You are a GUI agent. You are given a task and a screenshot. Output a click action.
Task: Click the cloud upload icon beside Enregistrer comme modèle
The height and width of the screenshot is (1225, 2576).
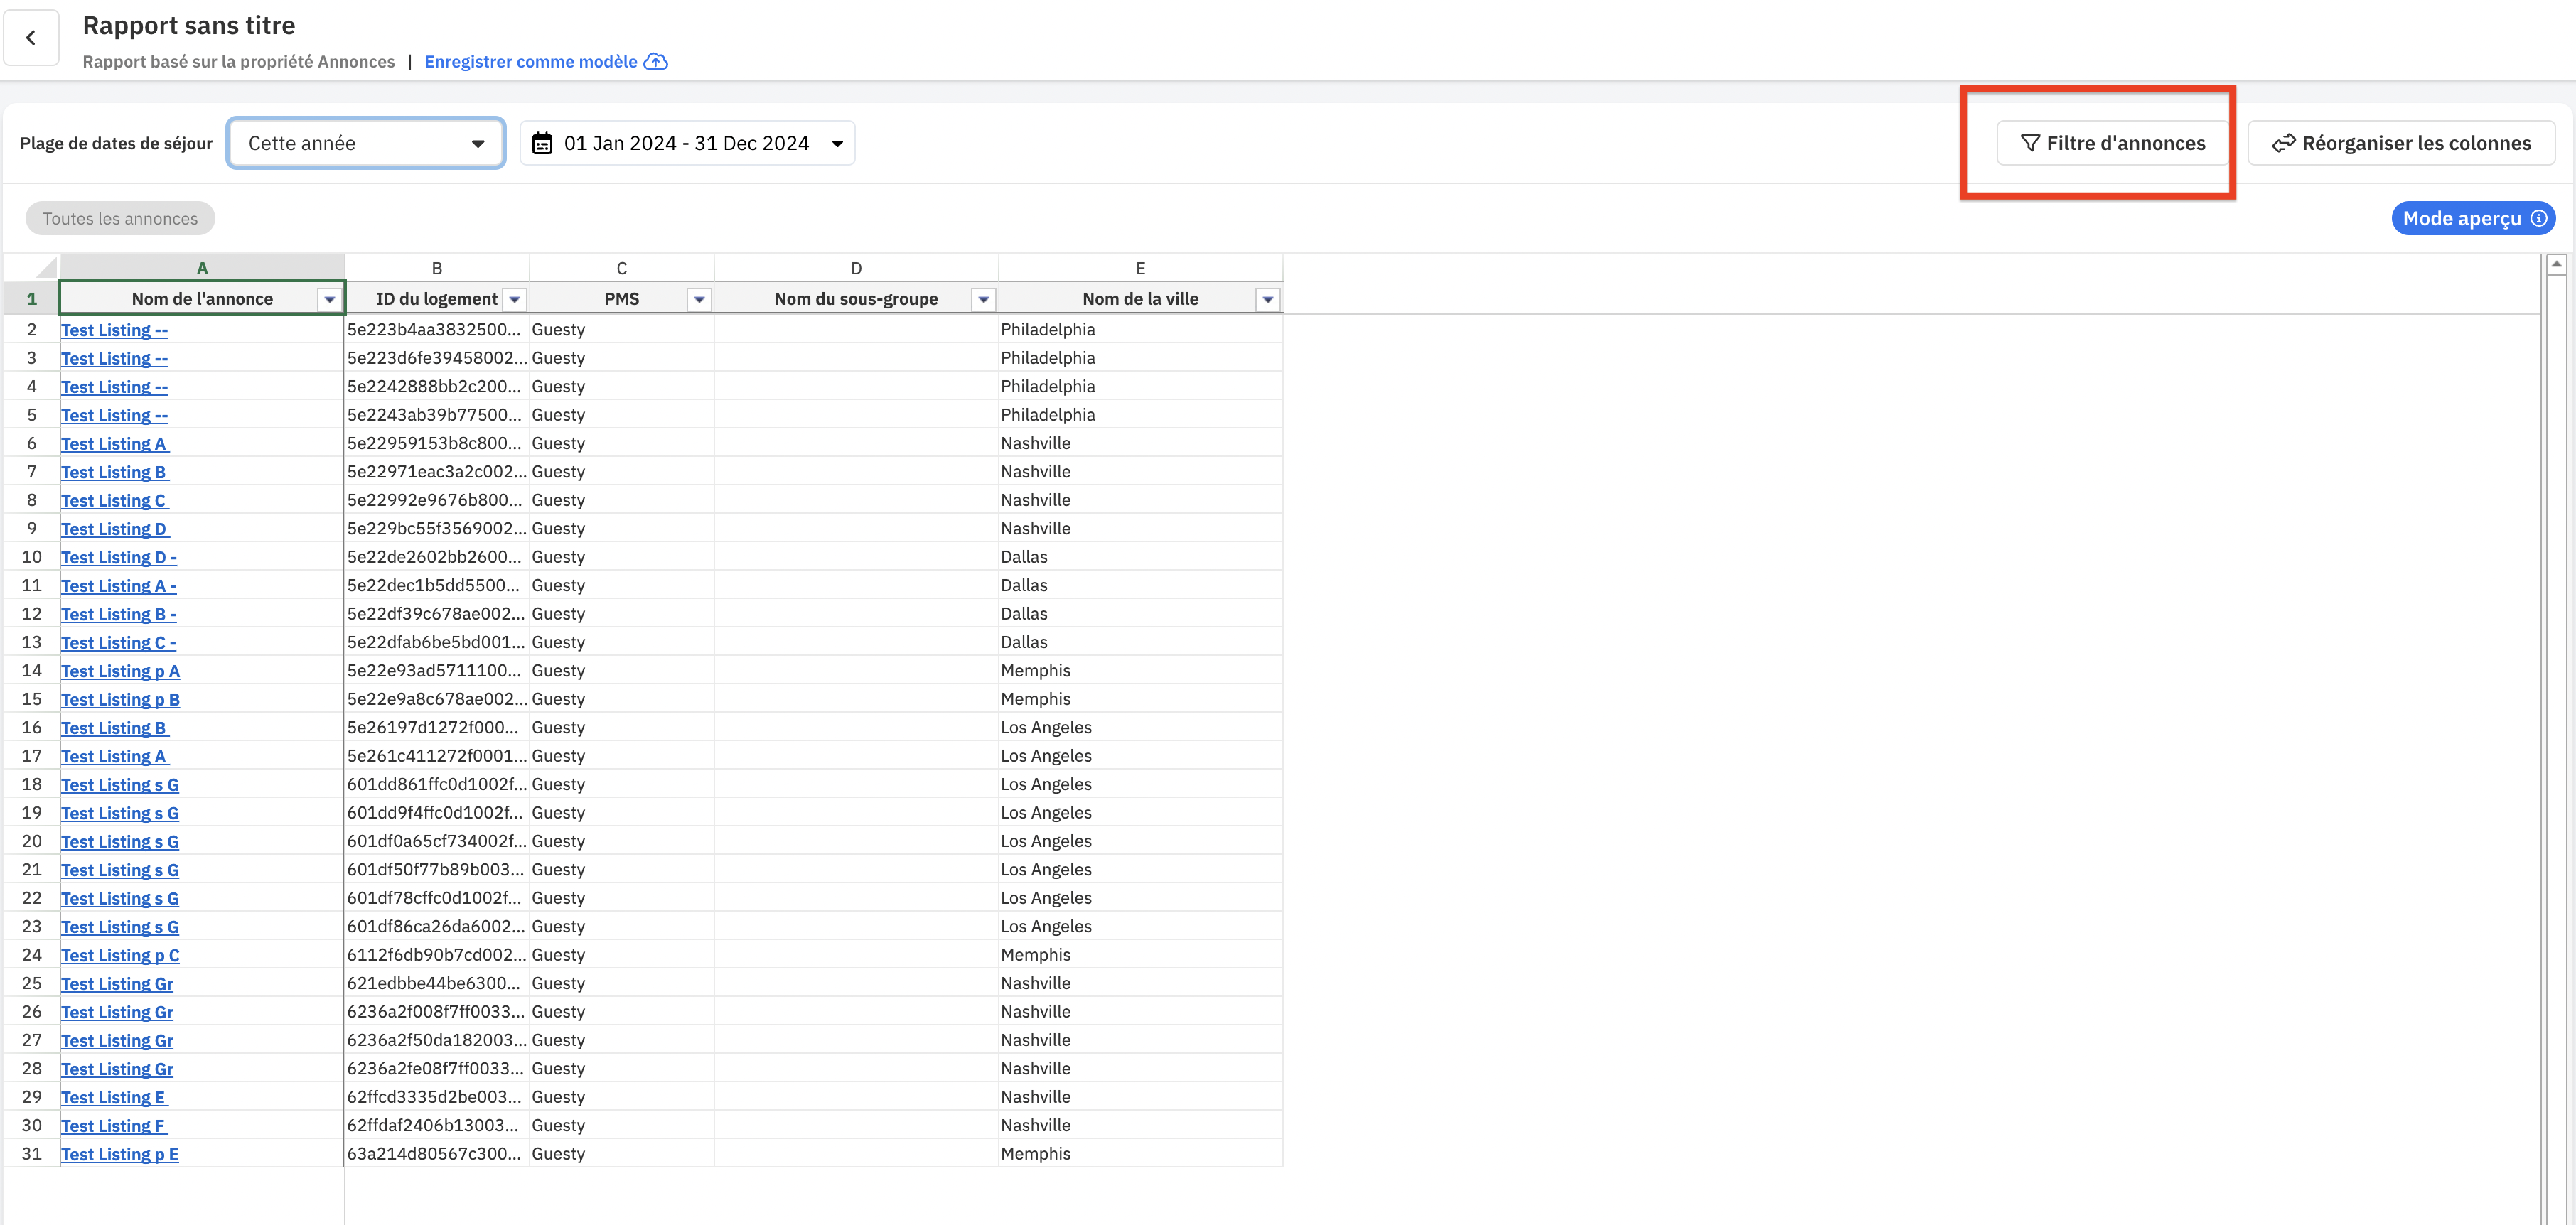coord(655,62)
